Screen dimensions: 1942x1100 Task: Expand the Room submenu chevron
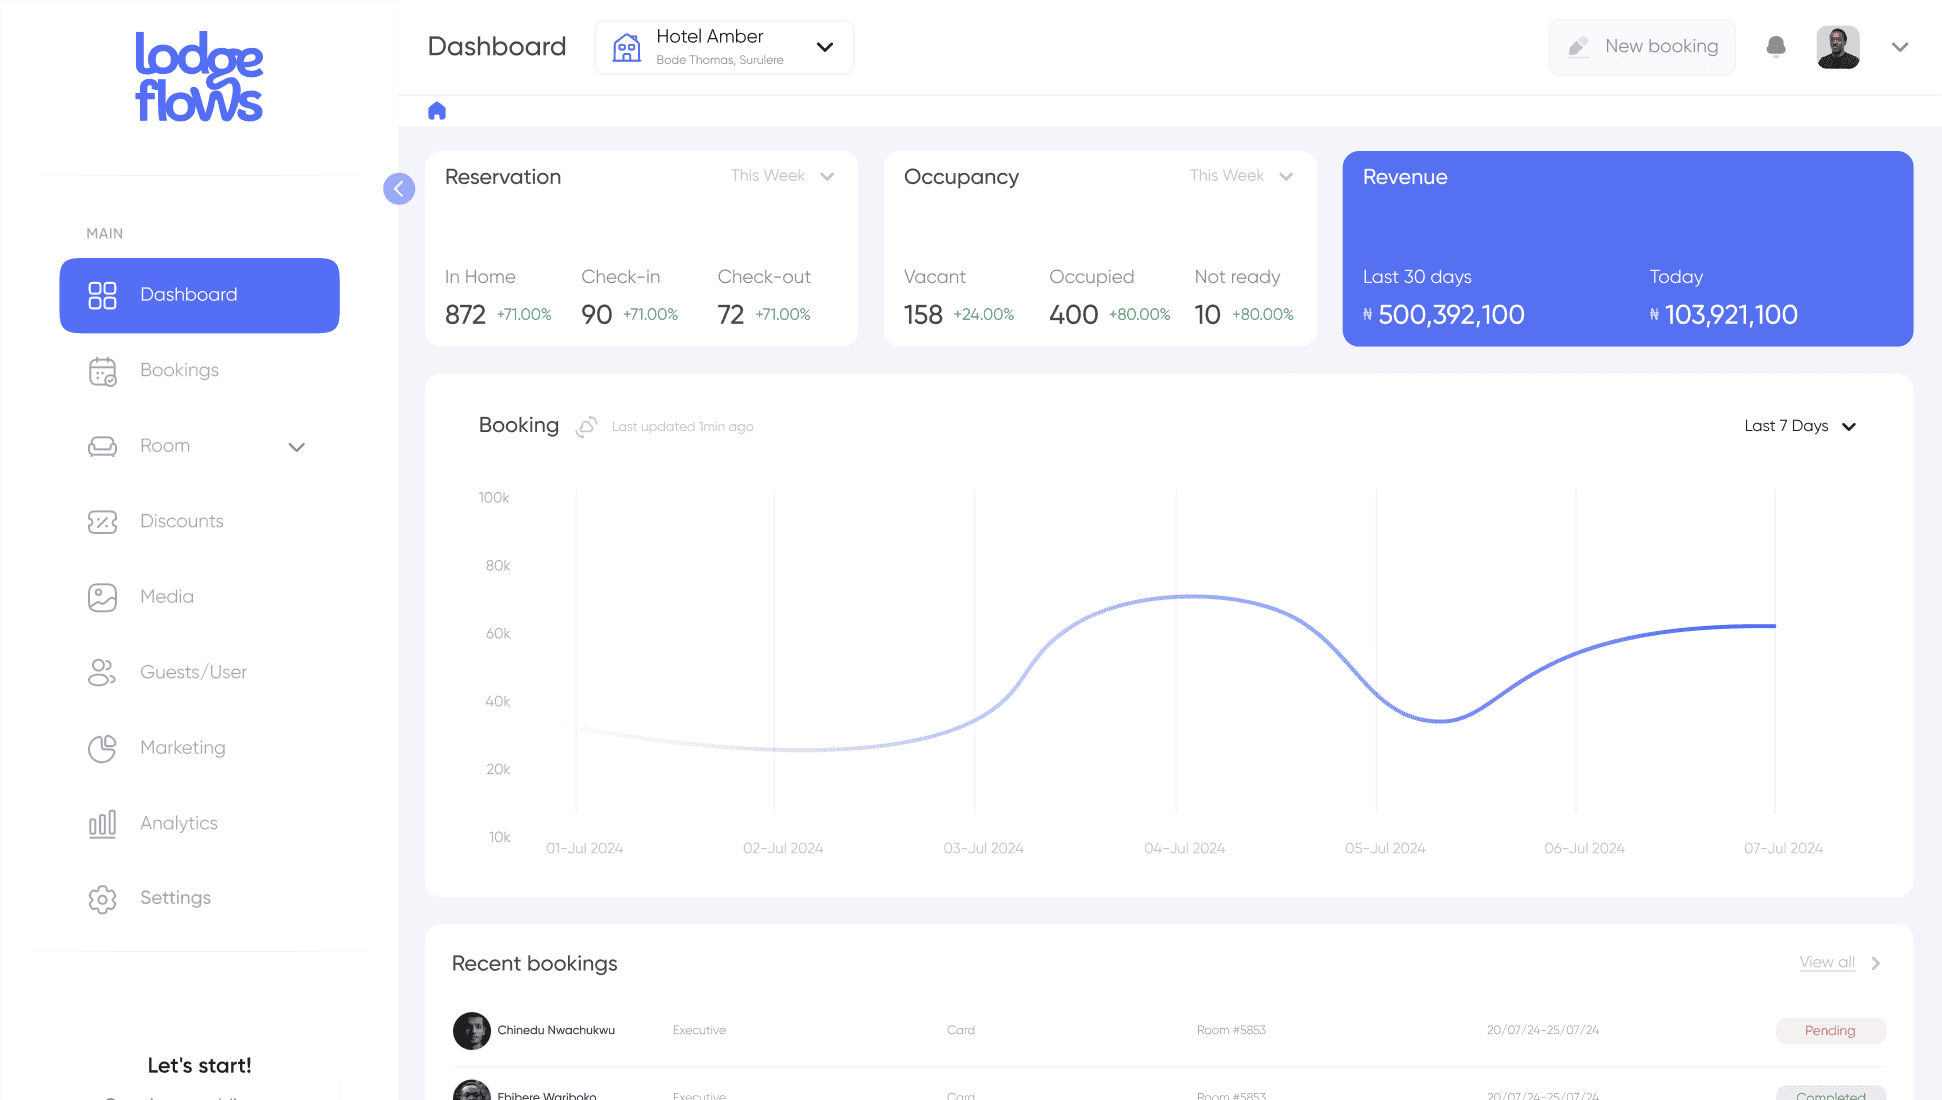point(296,447)
